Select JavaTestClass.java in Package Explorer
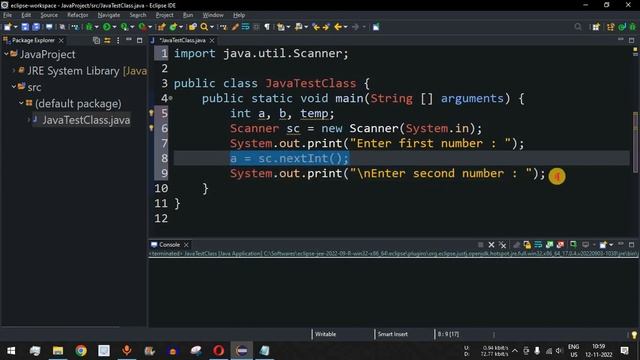 [86, 120]
